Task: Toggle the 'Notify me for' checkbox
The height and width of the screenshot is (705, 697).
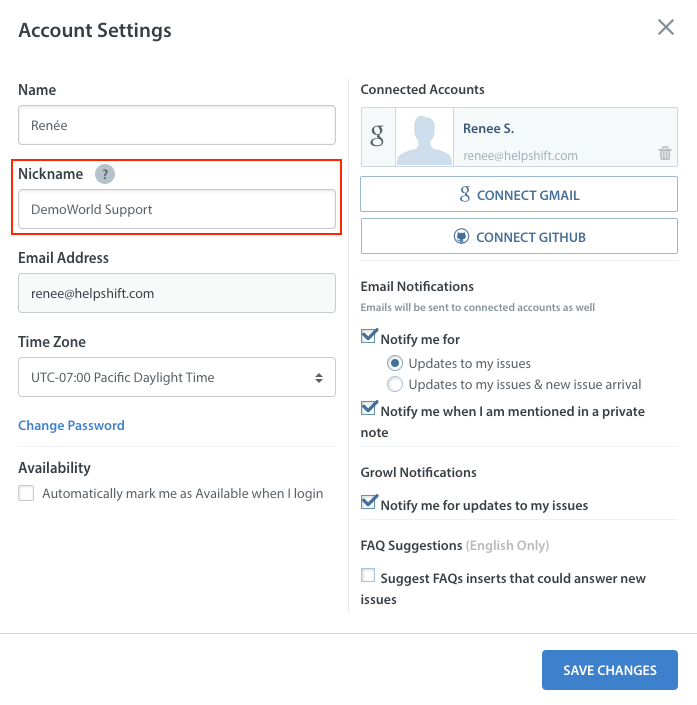Action: [x=369, y=338]
